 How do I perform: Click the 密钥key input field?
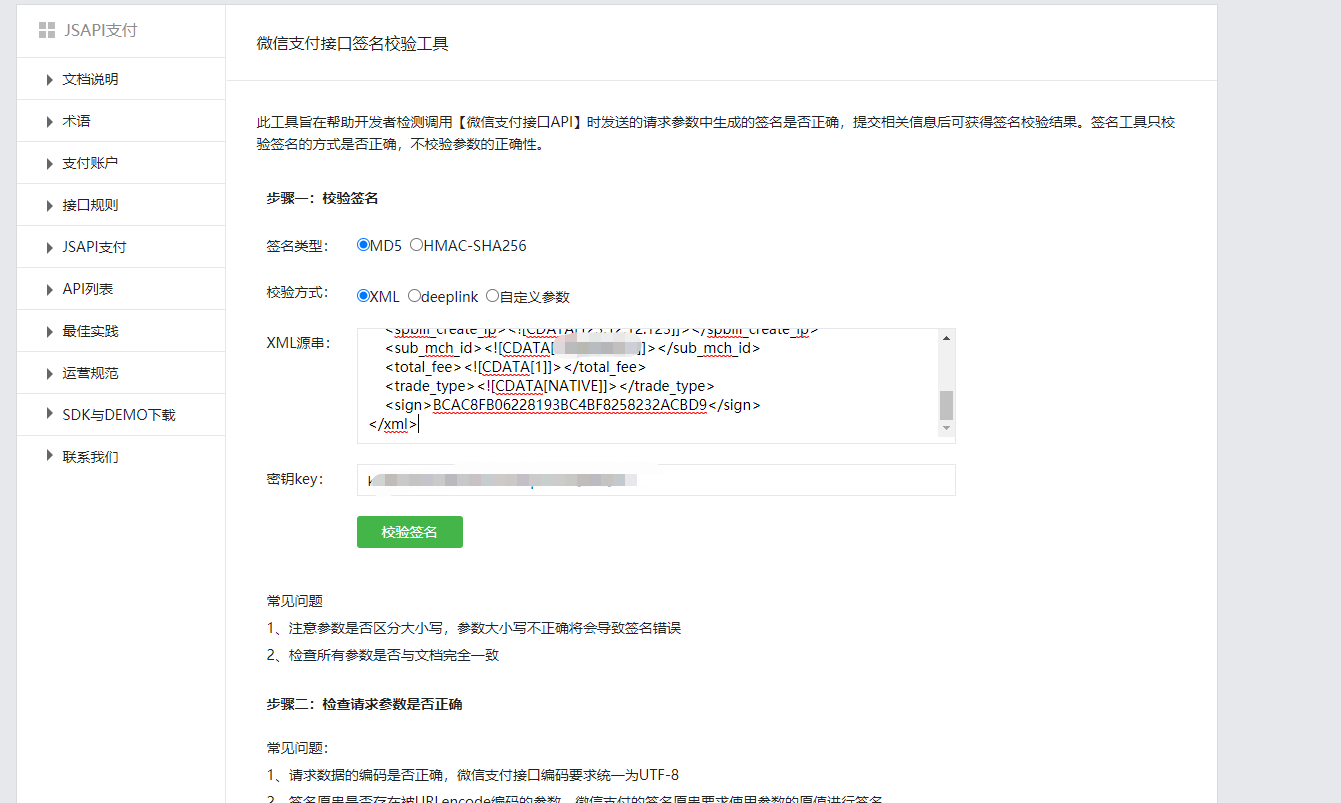coord(656,480)
